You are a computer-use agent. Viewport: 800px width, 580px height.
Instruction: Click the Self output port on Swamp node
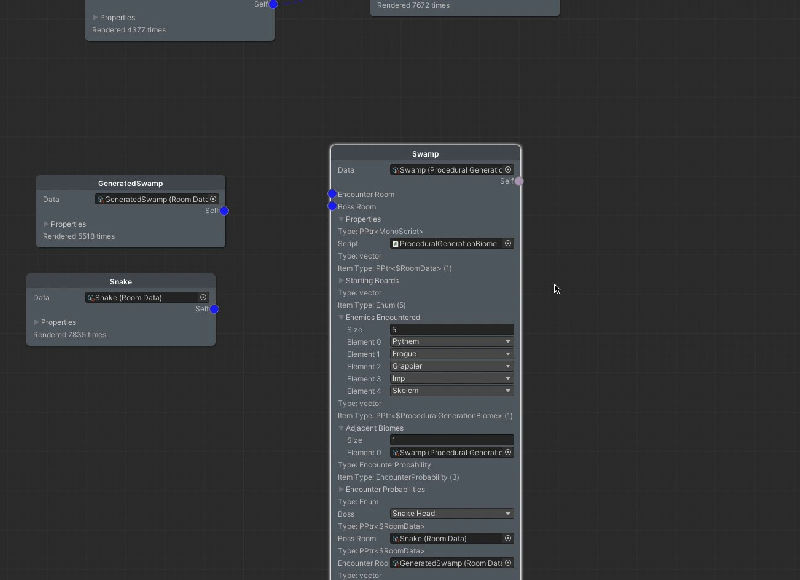(518, 181)
